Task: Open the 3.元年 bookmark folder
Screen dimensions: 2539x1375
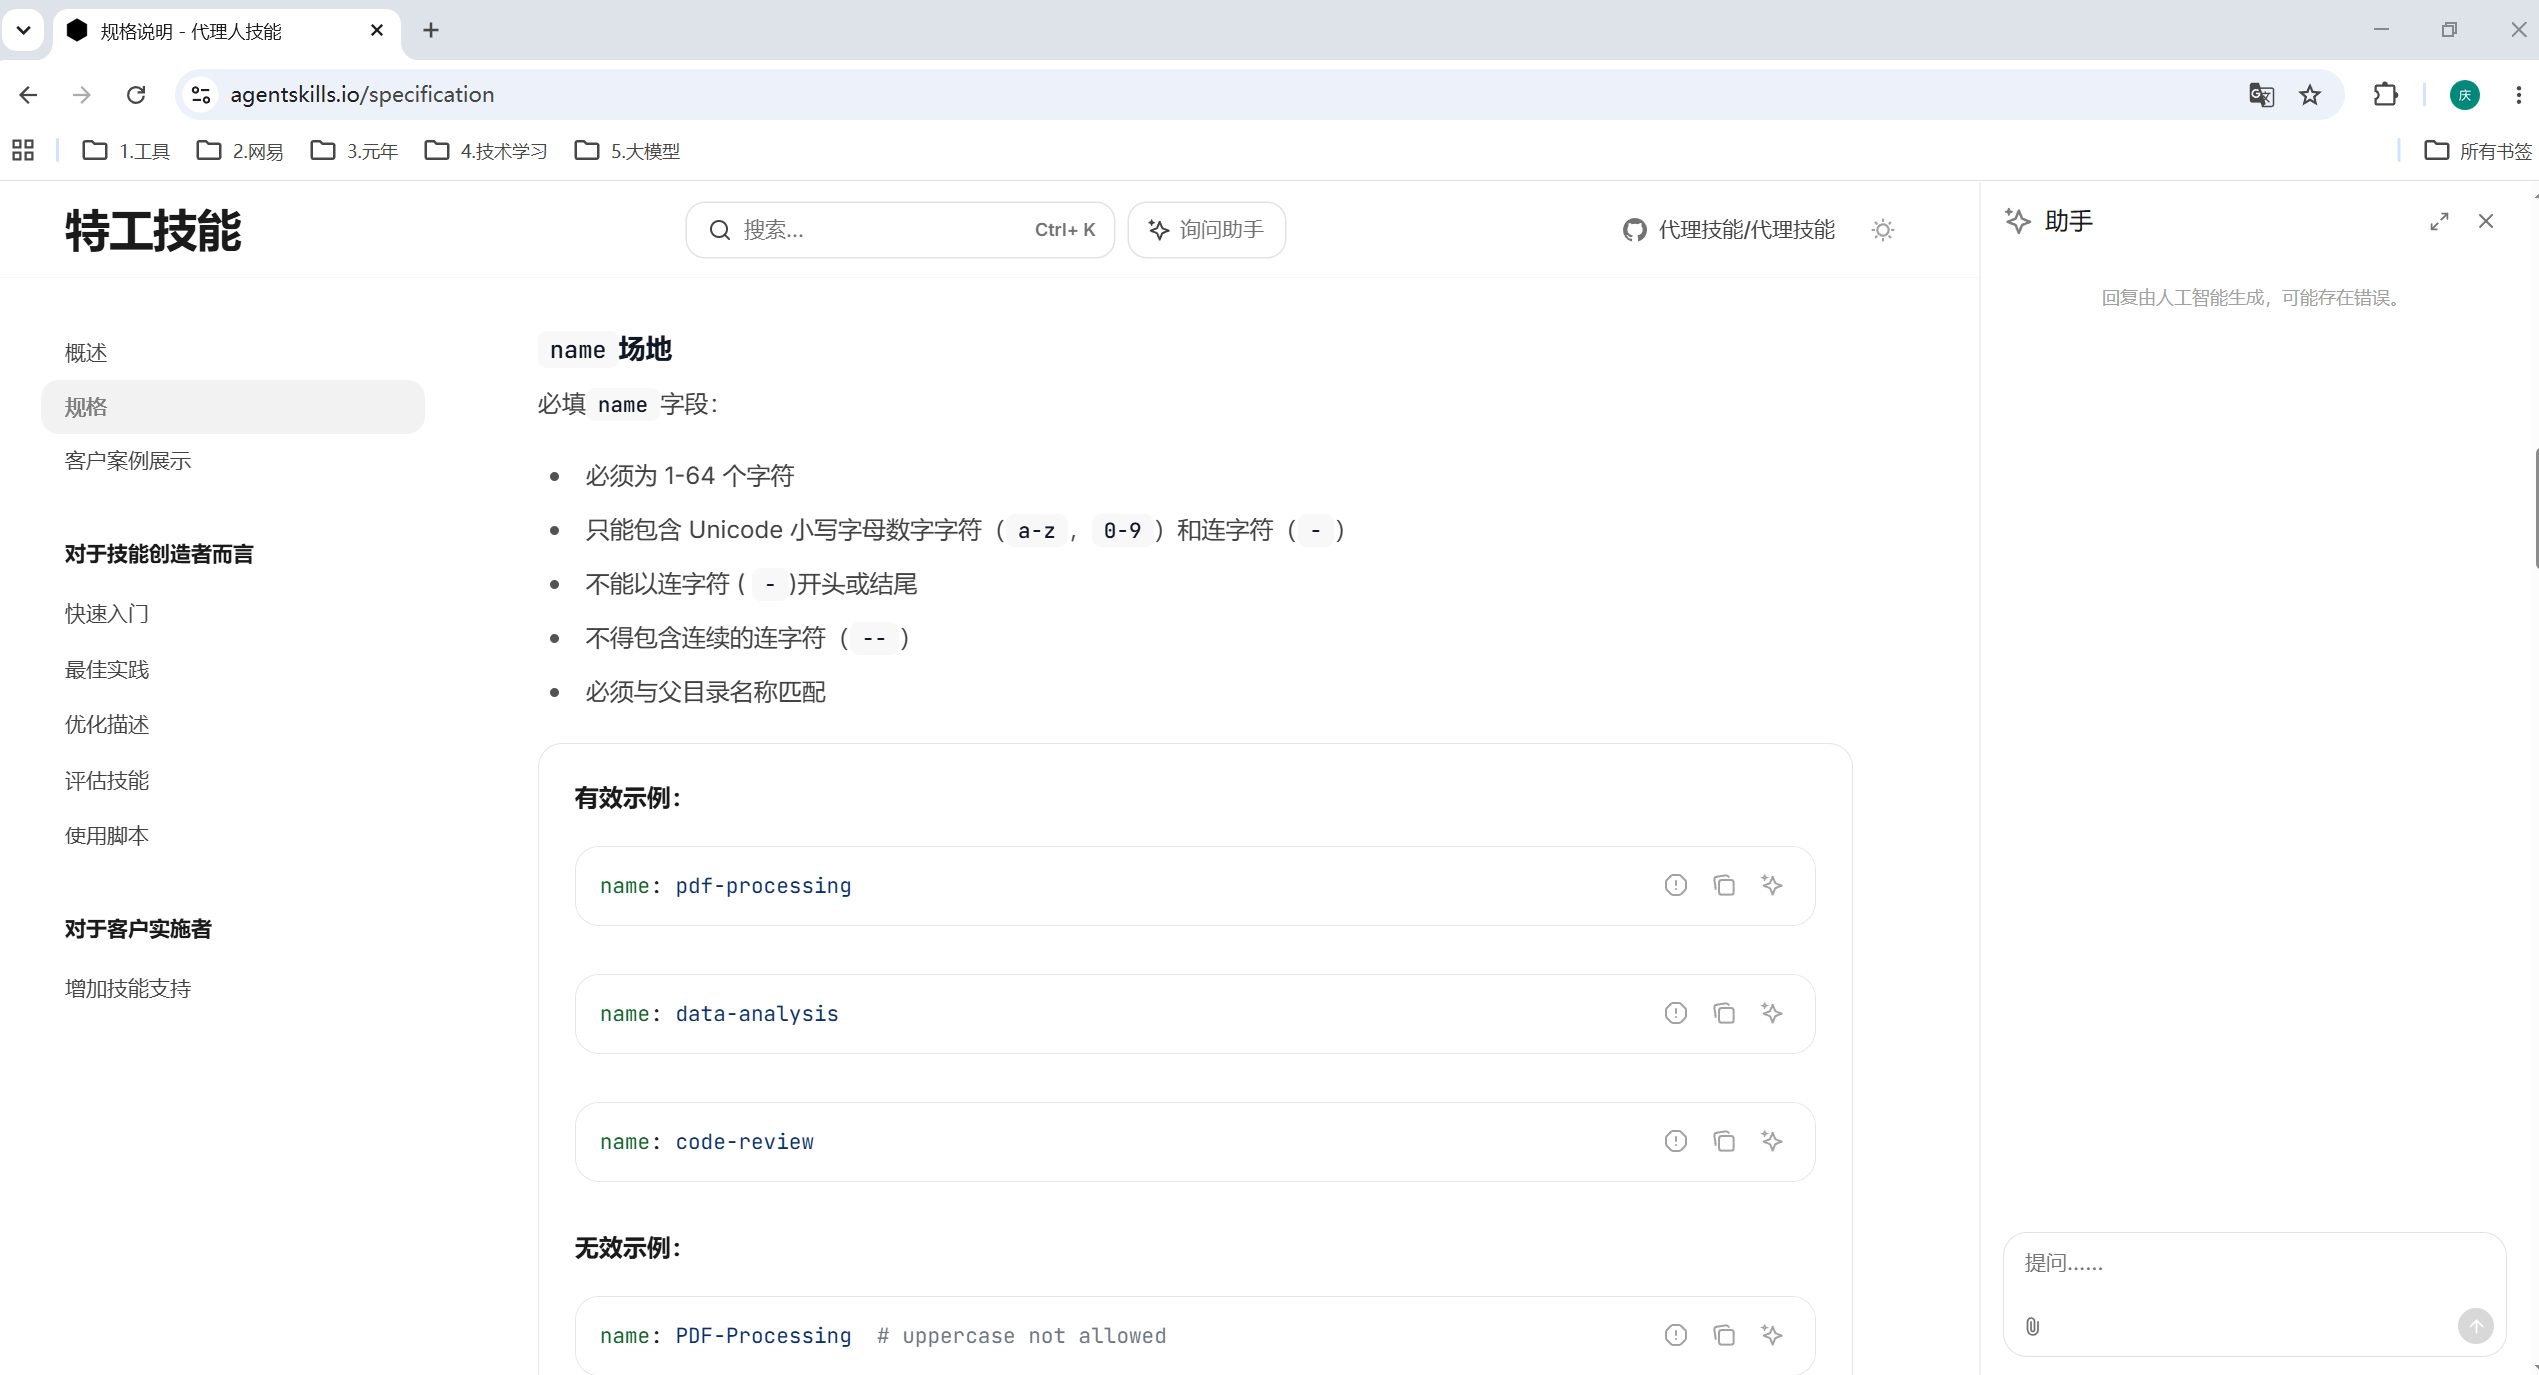Action: click(x=354, y=151)
